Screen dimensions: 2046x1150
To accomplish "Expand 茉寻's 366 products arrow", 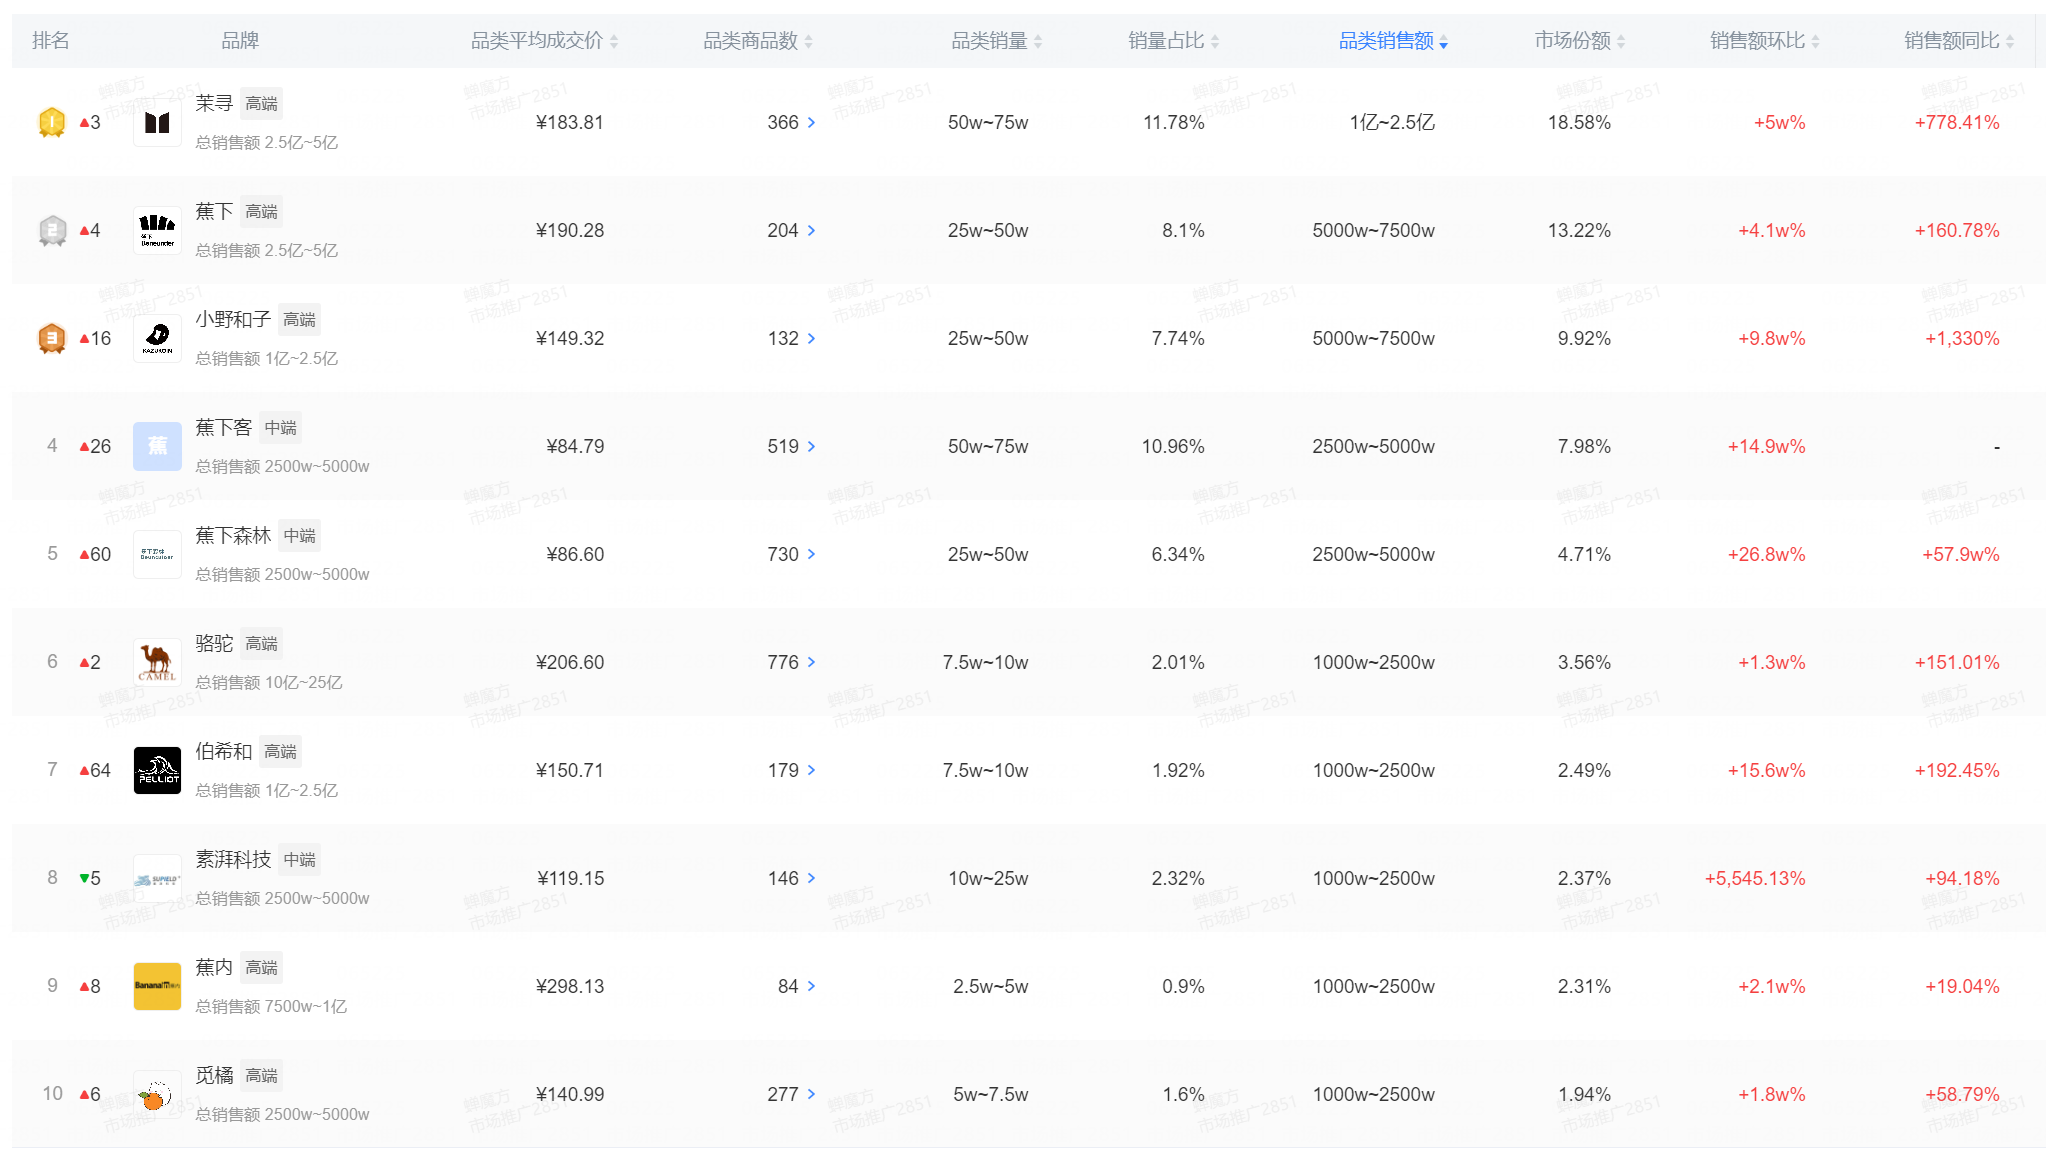I will (x=811, y=123).
